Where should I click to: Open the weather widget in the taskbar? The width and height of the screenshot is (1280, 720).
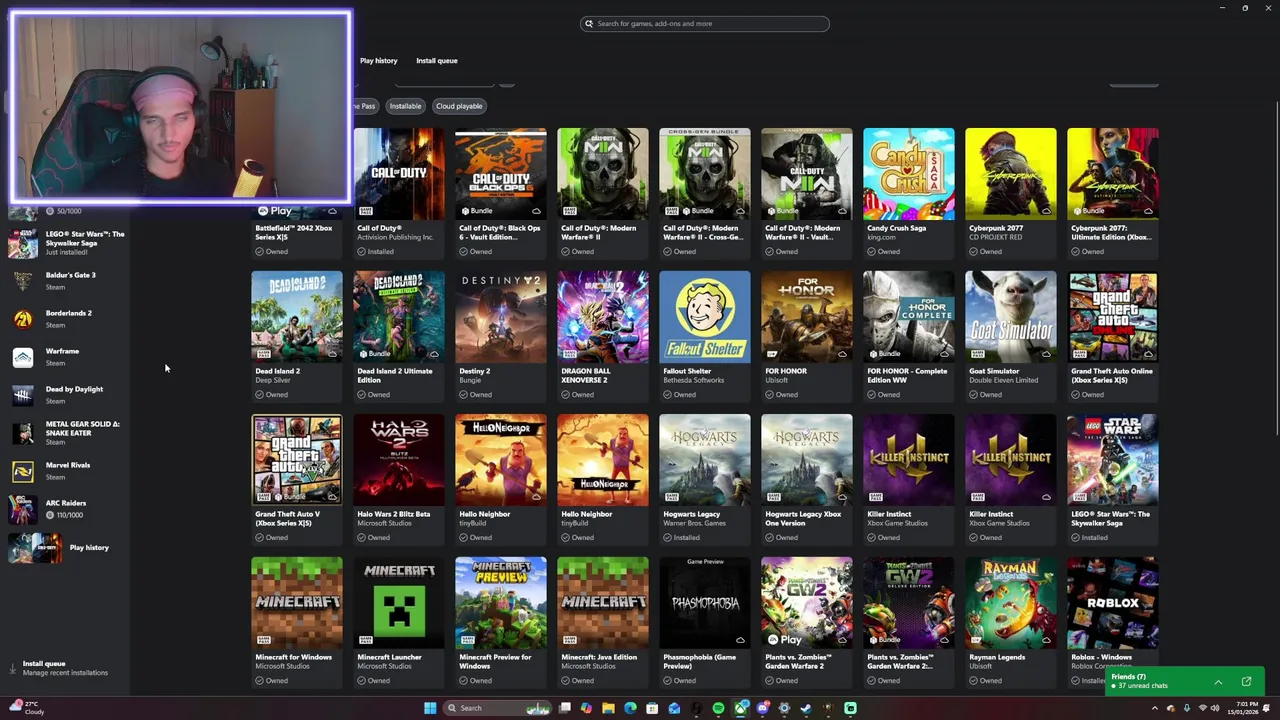point(26,708)
